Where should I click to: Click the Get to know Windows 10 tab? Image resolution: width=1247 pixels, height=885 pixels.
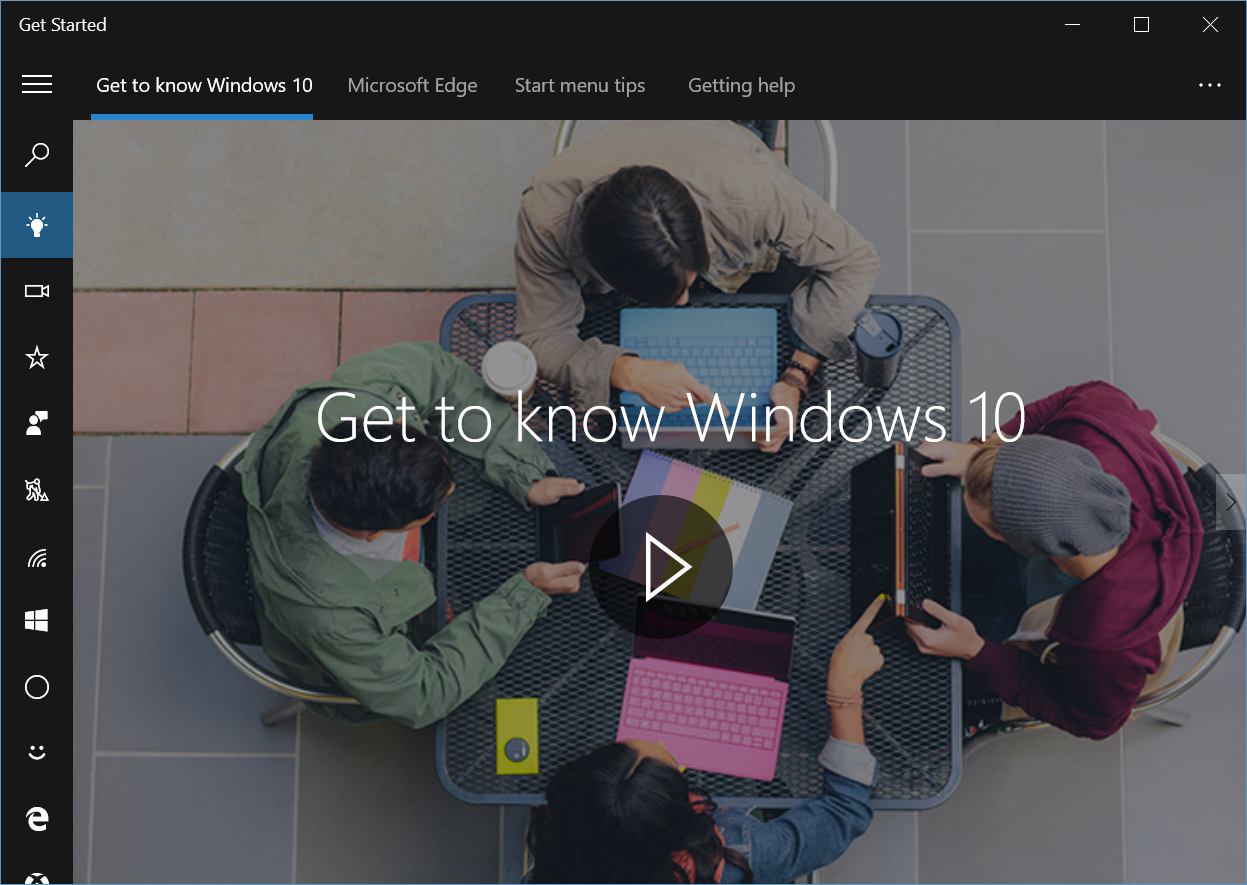(x=204, y=86)
